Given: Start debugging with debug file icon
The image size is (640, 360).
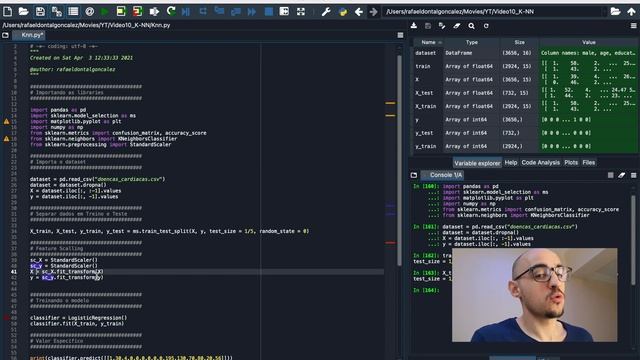Looking at the screenshot, I should coord(186,11).
